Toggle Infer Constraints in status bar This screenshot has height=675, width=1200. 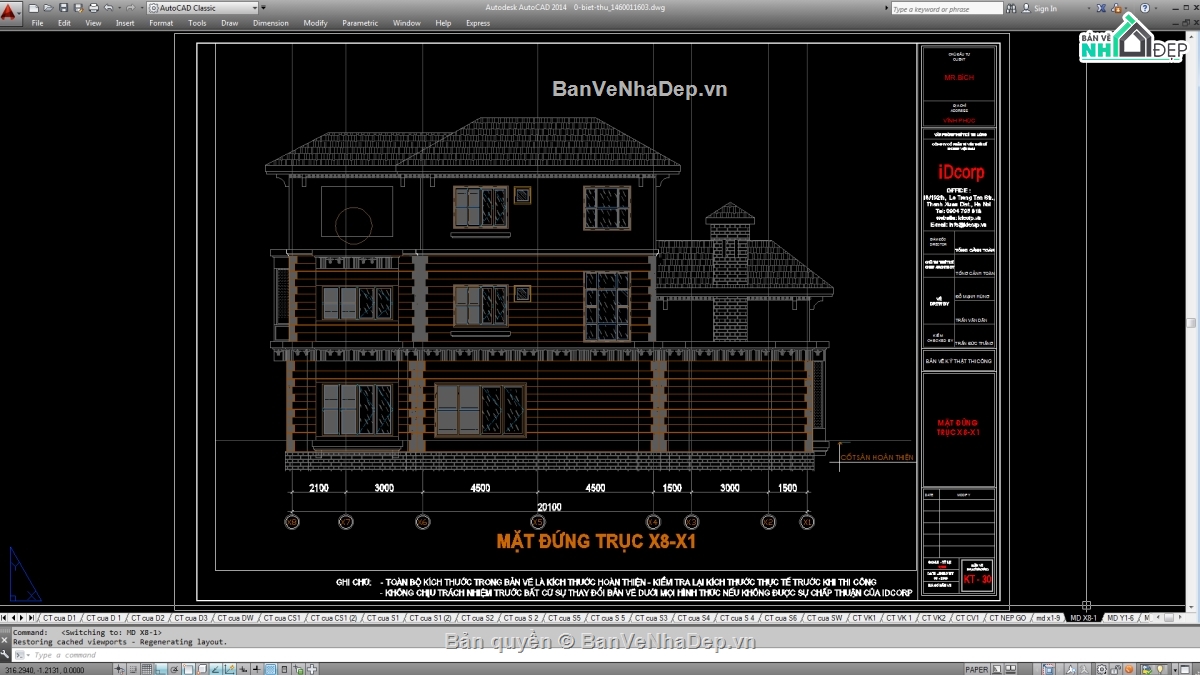pyautogui.click(x=118, y=669)
